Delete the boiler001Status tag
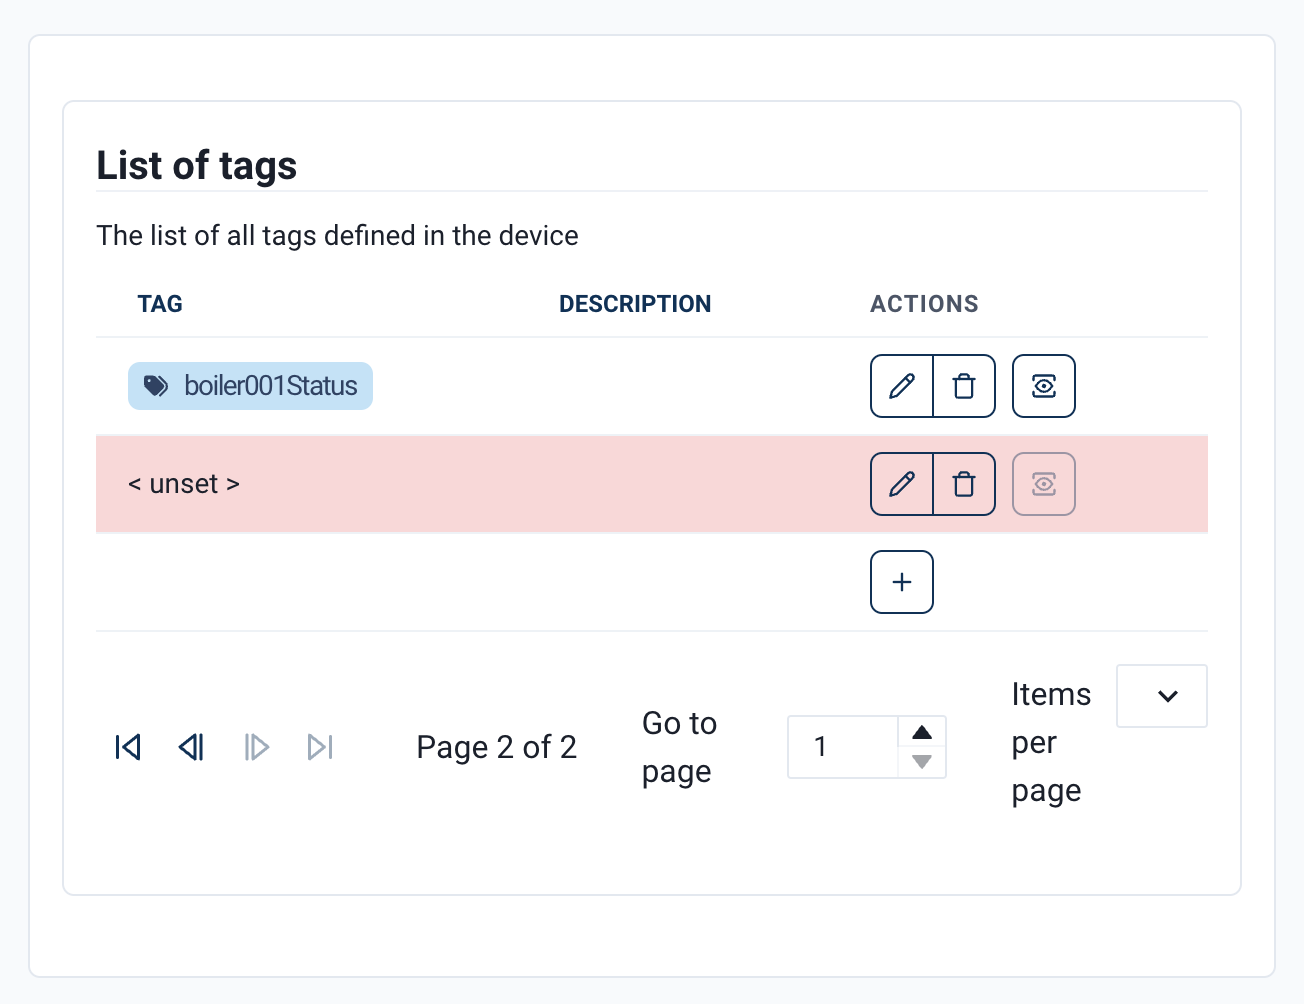 tap(964, 386)
